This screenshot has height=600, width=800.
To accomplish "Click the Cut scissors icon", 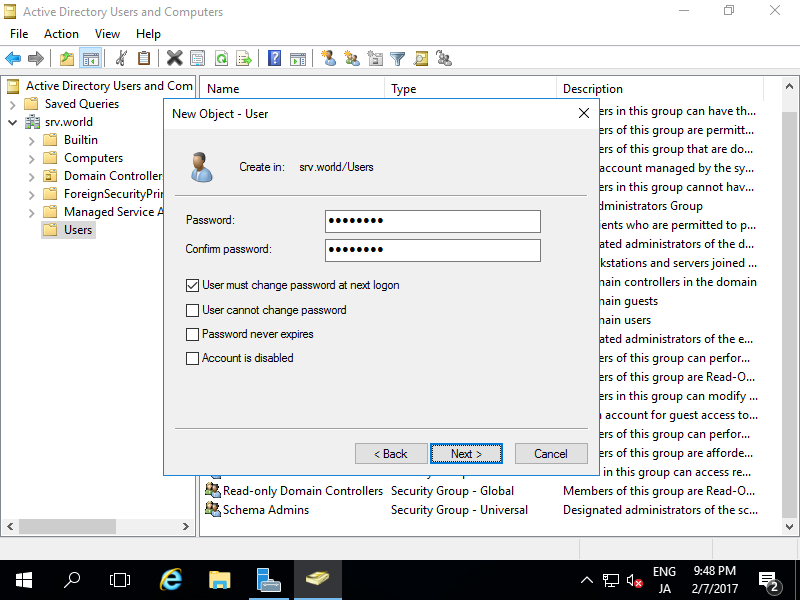I will [x=121, y=59].
